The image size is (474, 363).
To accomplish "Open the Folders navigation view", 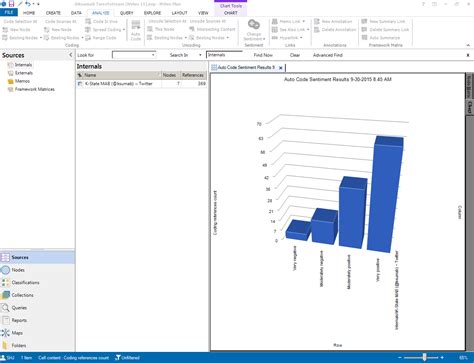I will pos(37,345).
